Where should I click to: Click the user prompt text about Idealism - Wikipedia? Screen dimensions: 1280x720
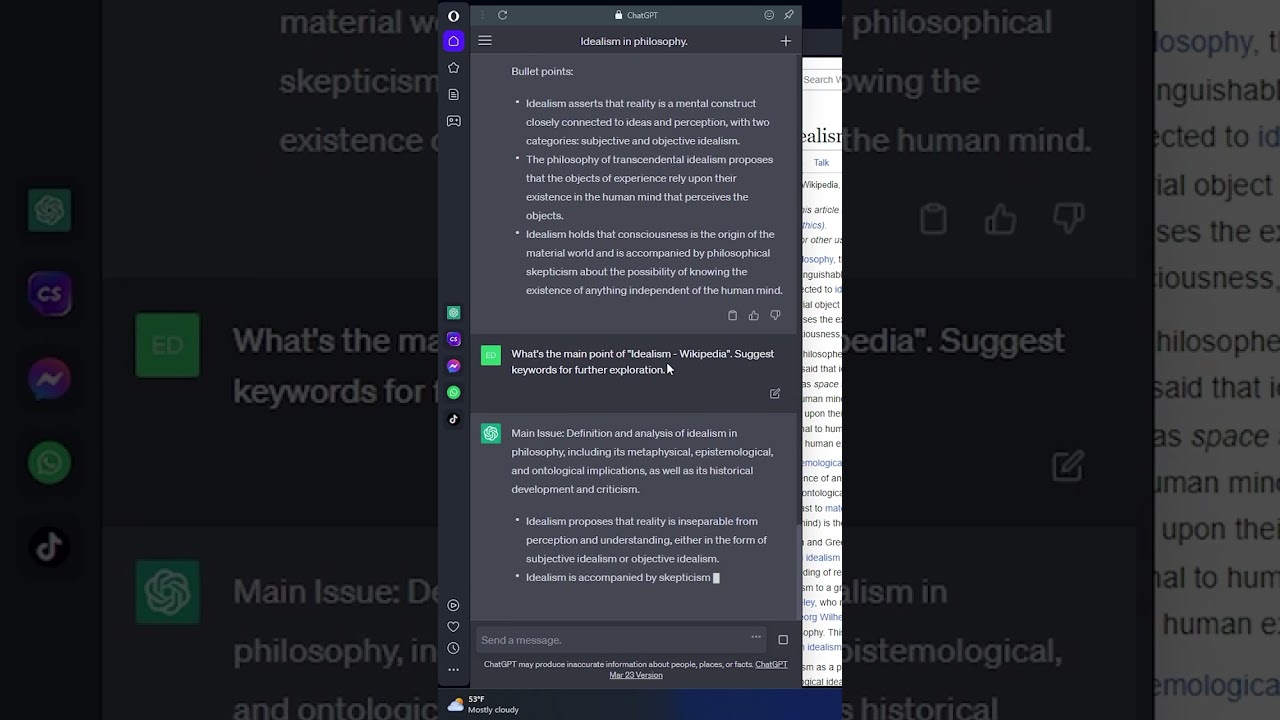643,362
